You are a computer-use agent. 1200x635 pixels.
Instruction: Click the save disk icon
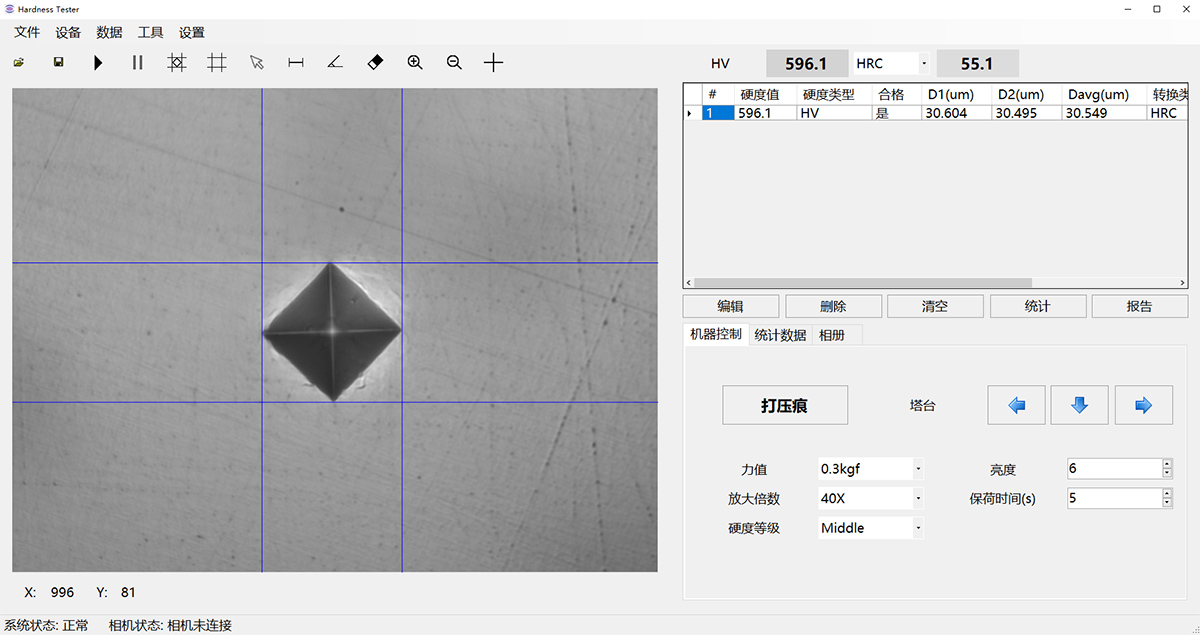coord(58,63)
